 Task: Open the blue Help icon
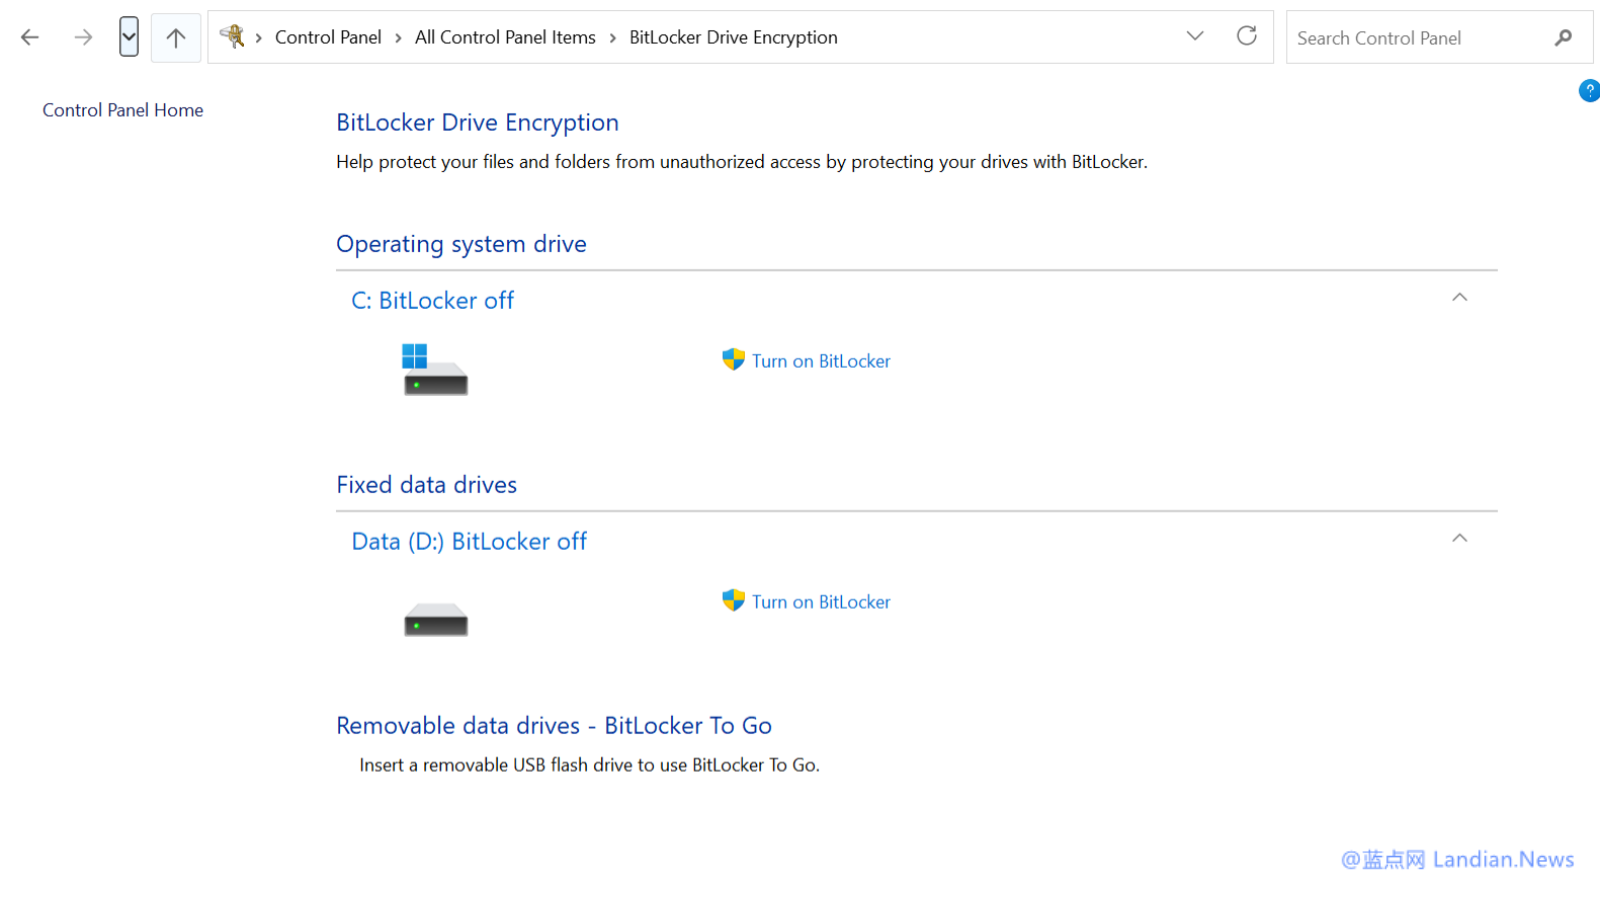click(1588, 91)
